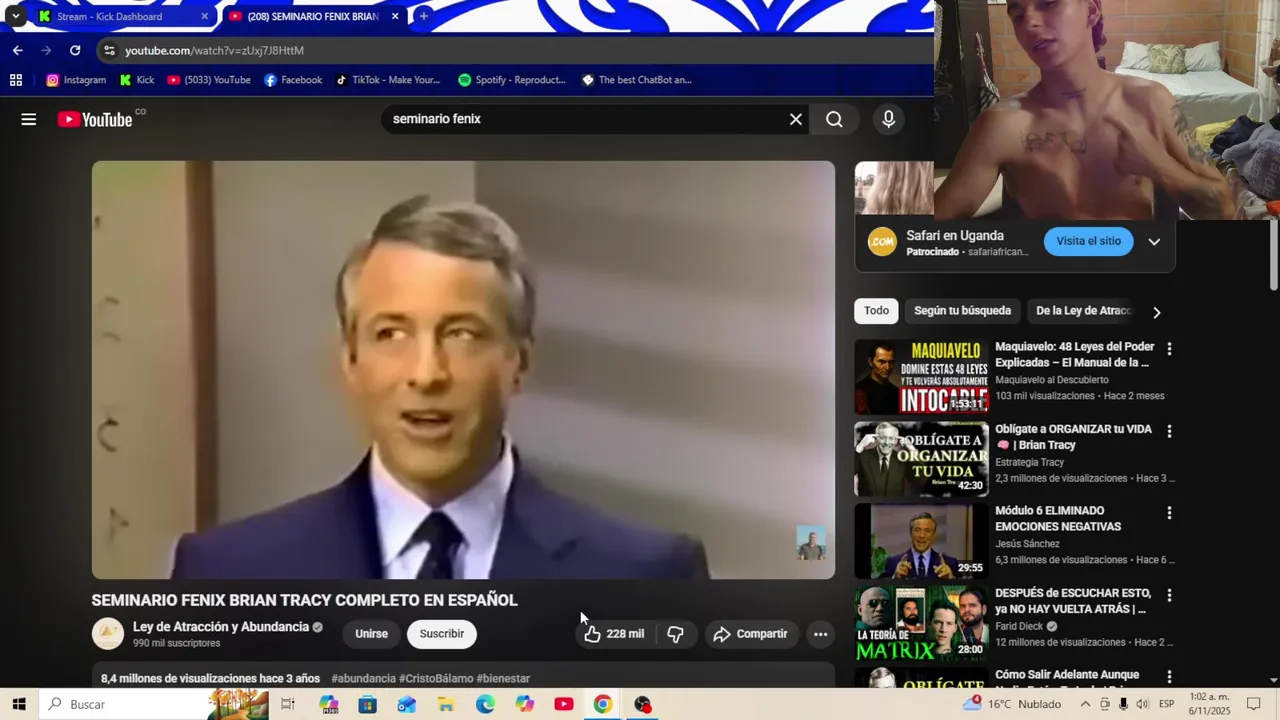Open the Spotify - Reproduct bookmark
The height and width of the screenshot is (720, 1280).
[x=512, y=80]
